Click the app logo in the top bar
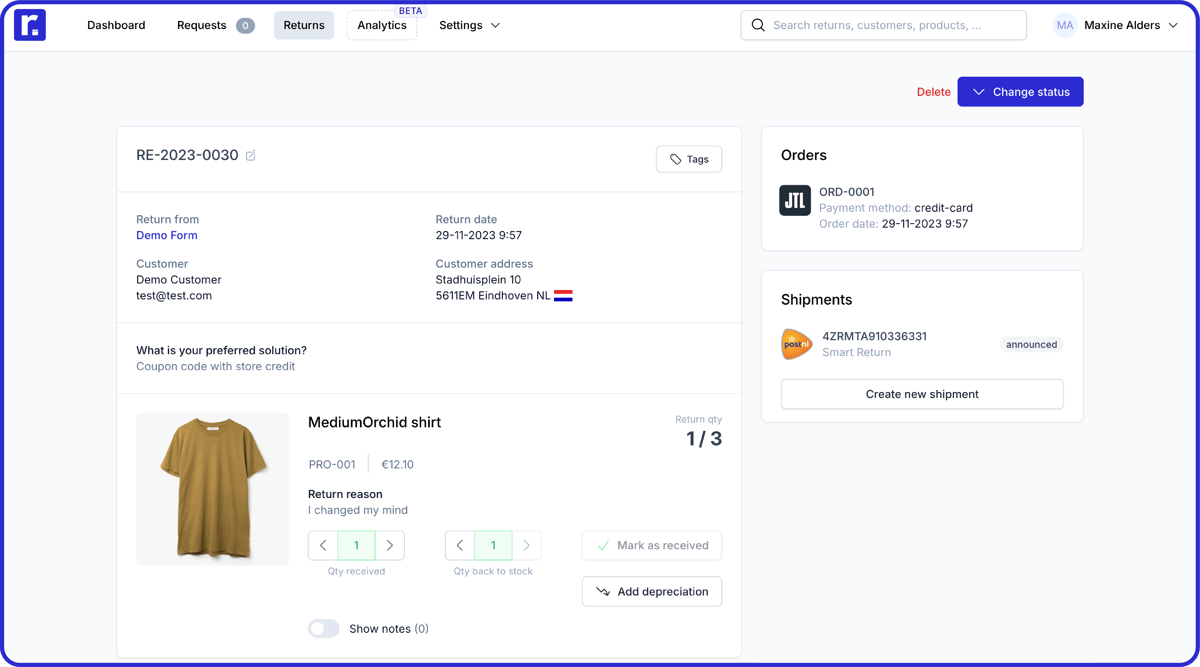1200x667 pixels. [30, 25]
